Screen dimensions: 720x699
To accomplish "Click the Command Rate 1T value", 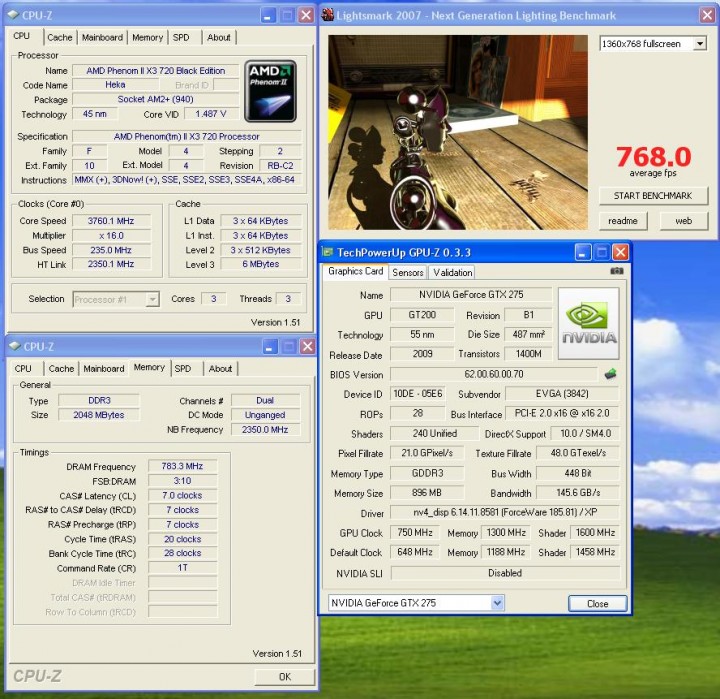I will click(x=182, y=568).
